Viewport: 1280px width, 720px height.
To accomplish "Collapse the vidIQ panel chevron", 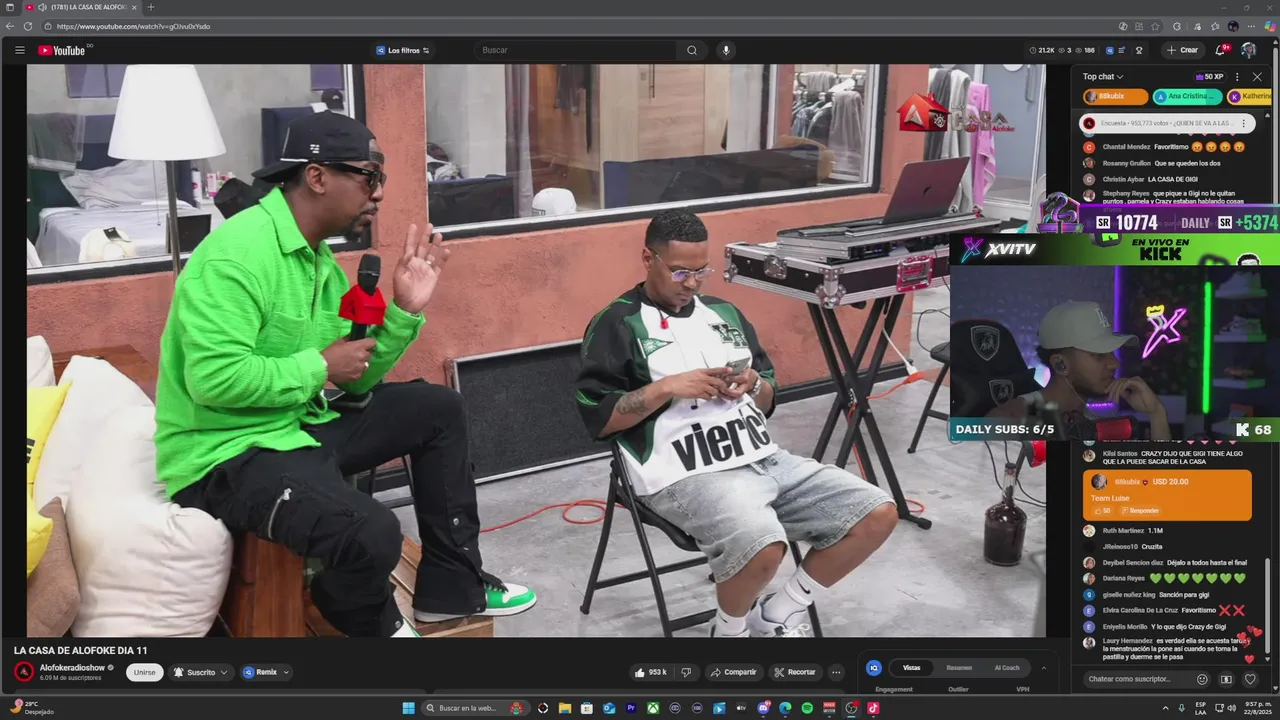I will [x=1043, y=668].
